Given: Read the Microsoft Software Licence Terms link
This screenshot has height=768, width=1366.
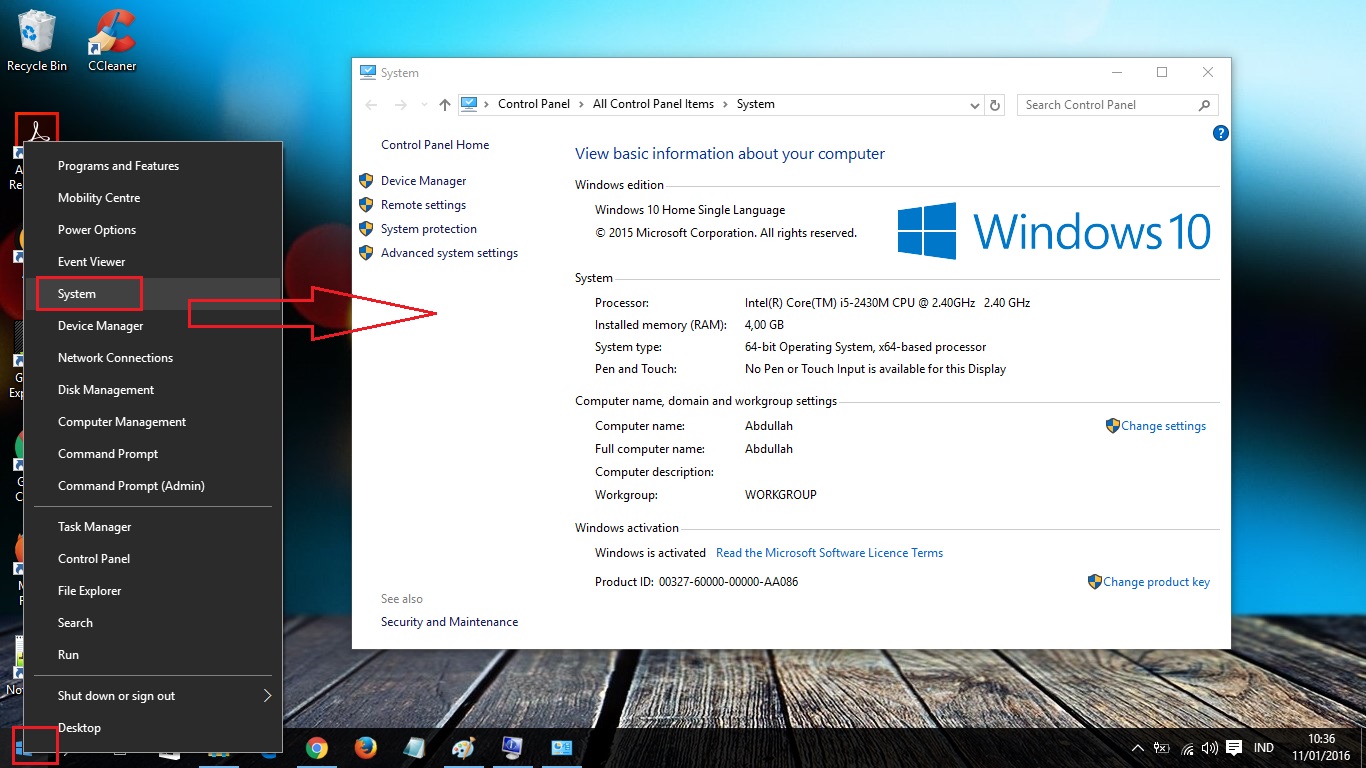Looking at the screenshot, I should click(x=829, y=553).
